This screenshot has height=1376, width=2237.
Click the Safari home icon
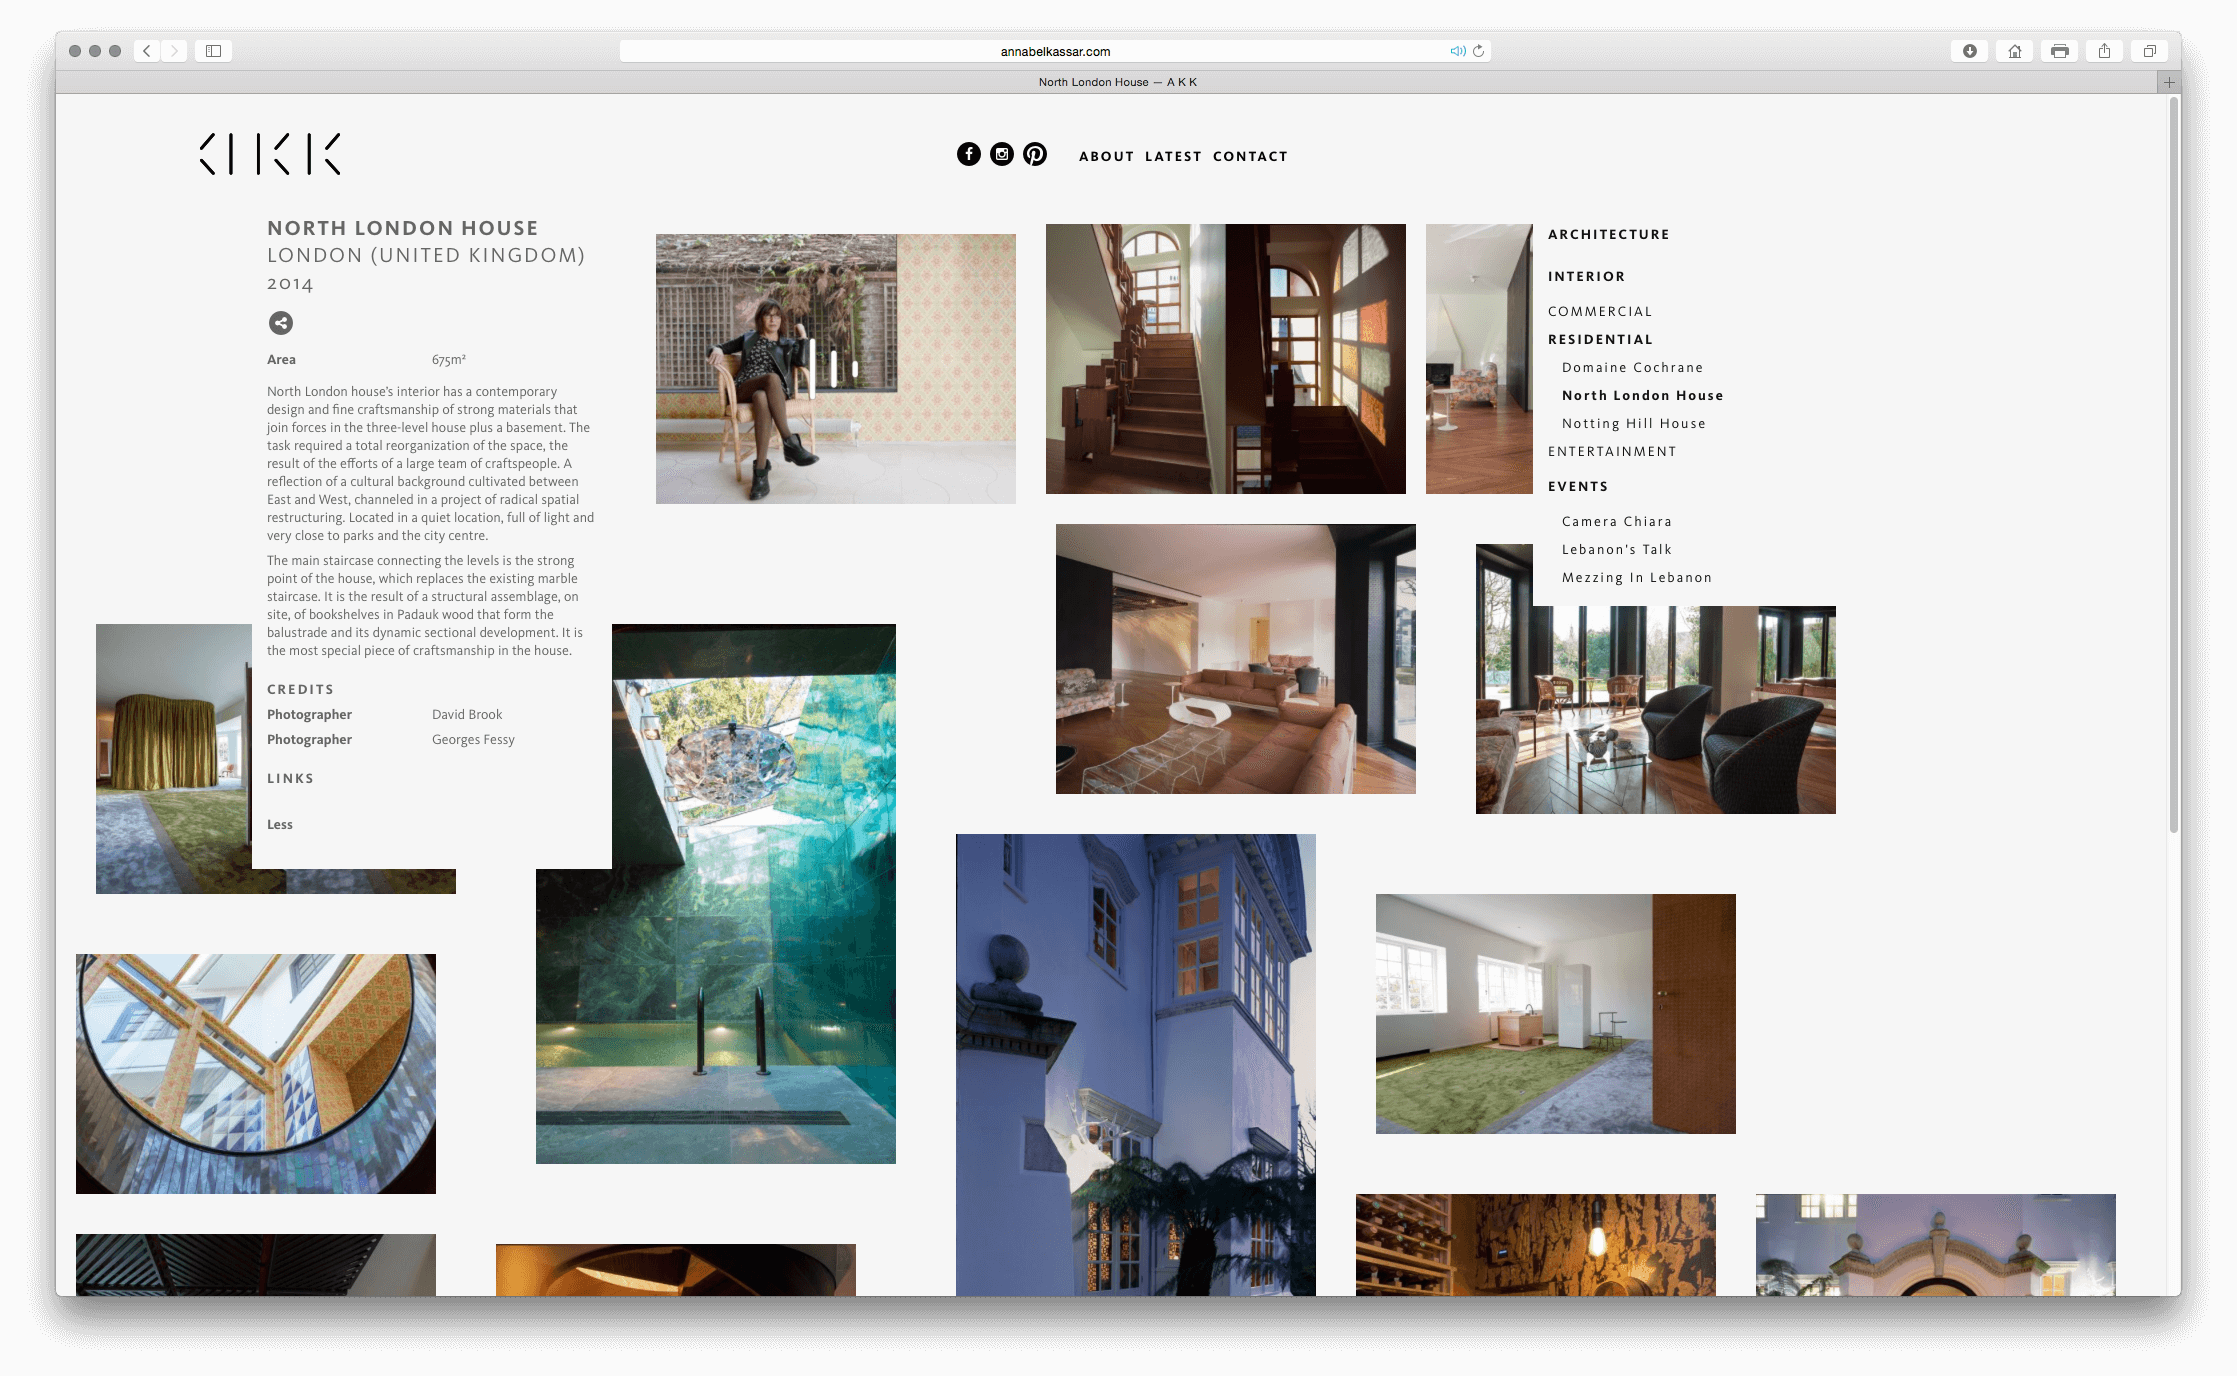[x=2015, y=51]
